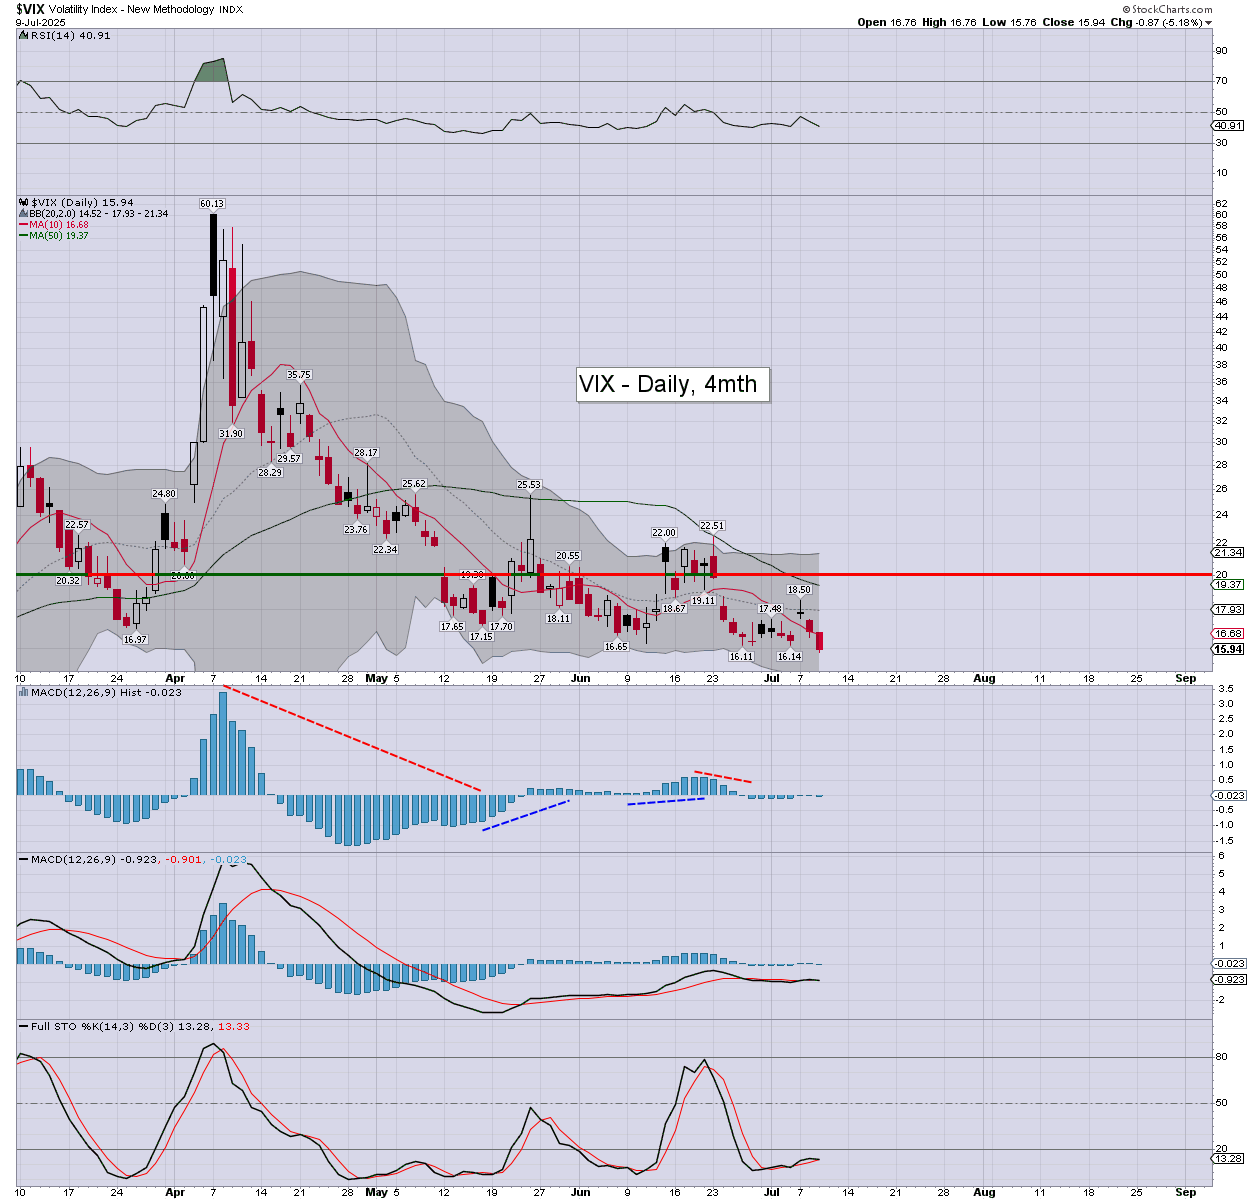Image resolution: width=1250 pixels, height=1200 pixels.
Task: Click the MACD -0.923 value tag on axis
Action: pyautogui.click(x=1227, y=979)
